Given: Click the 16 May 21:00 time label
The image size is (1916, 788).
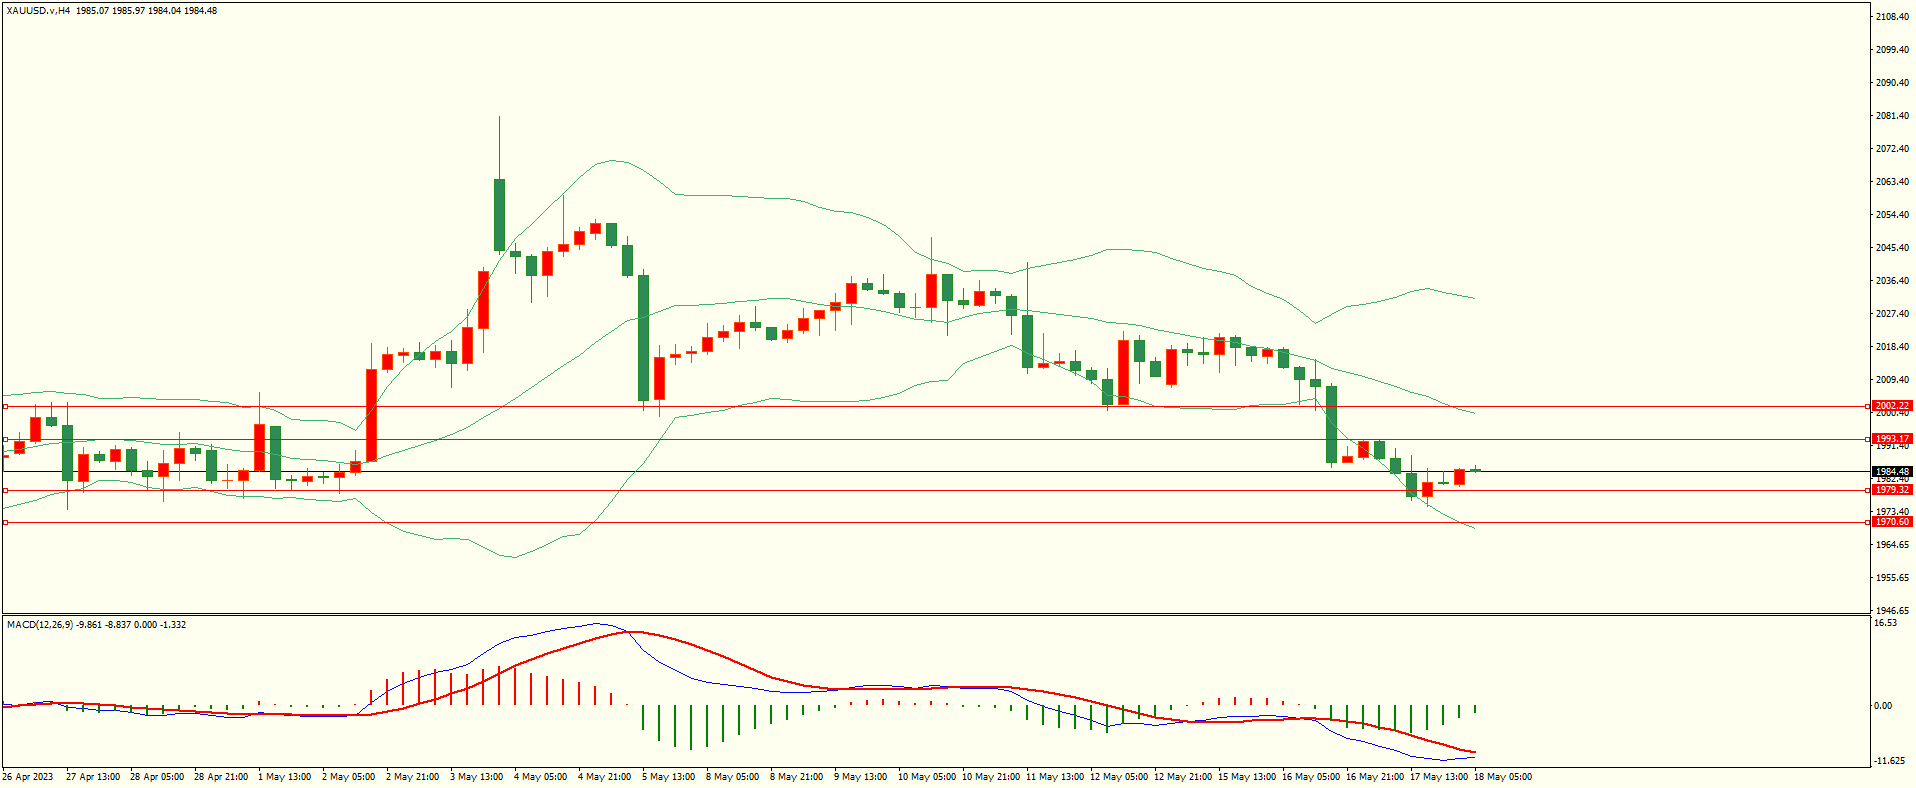Looking at the screenshot, I should pos(1375,777).
